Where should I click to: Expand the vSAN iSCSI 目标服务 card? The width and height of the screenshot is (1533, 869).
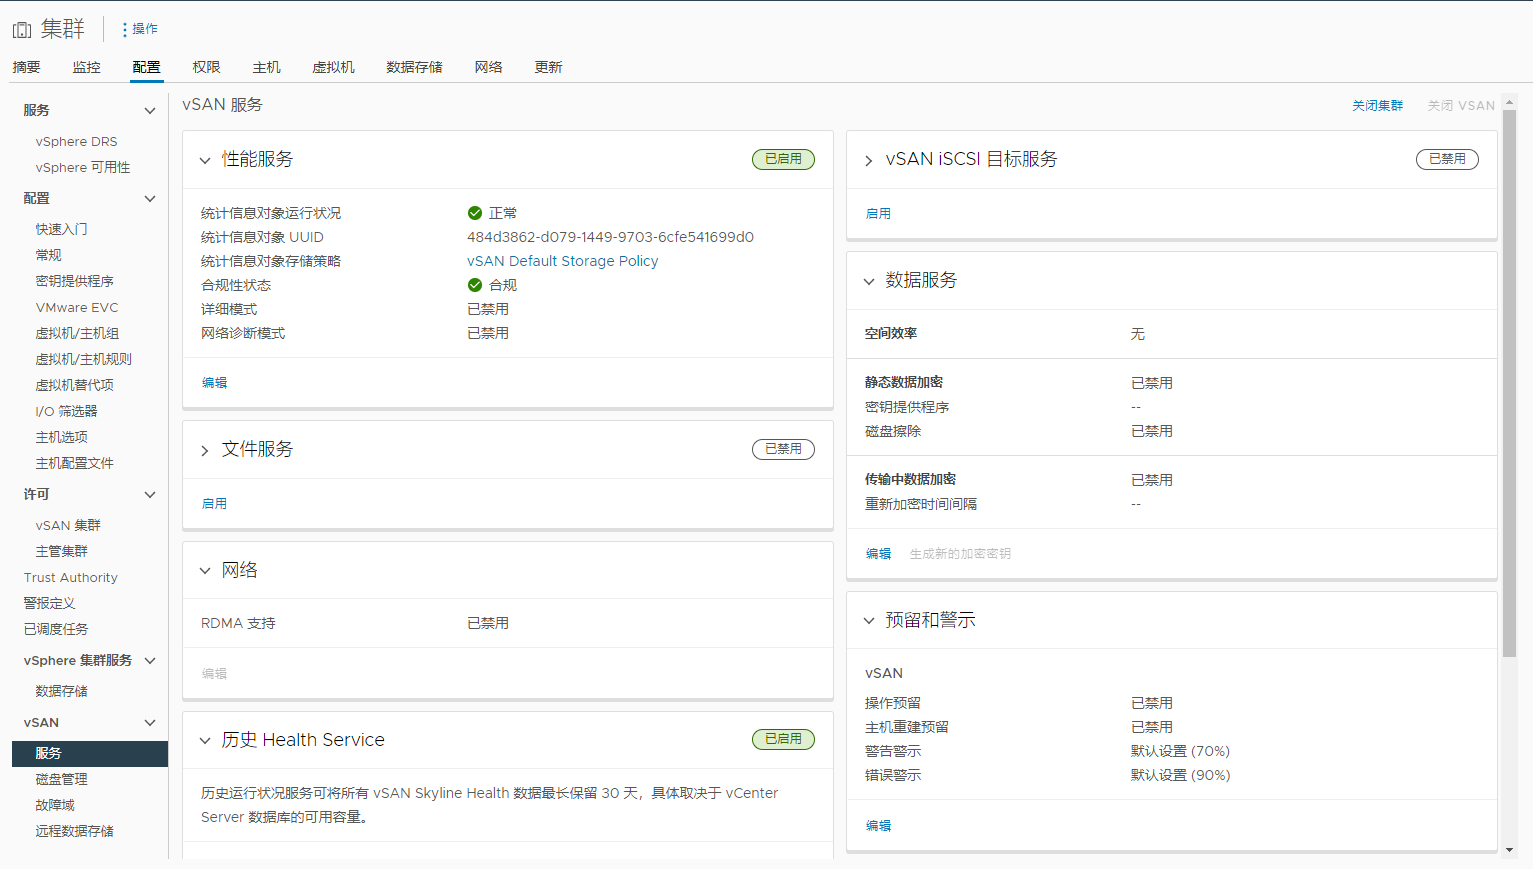tap(869, 160)
